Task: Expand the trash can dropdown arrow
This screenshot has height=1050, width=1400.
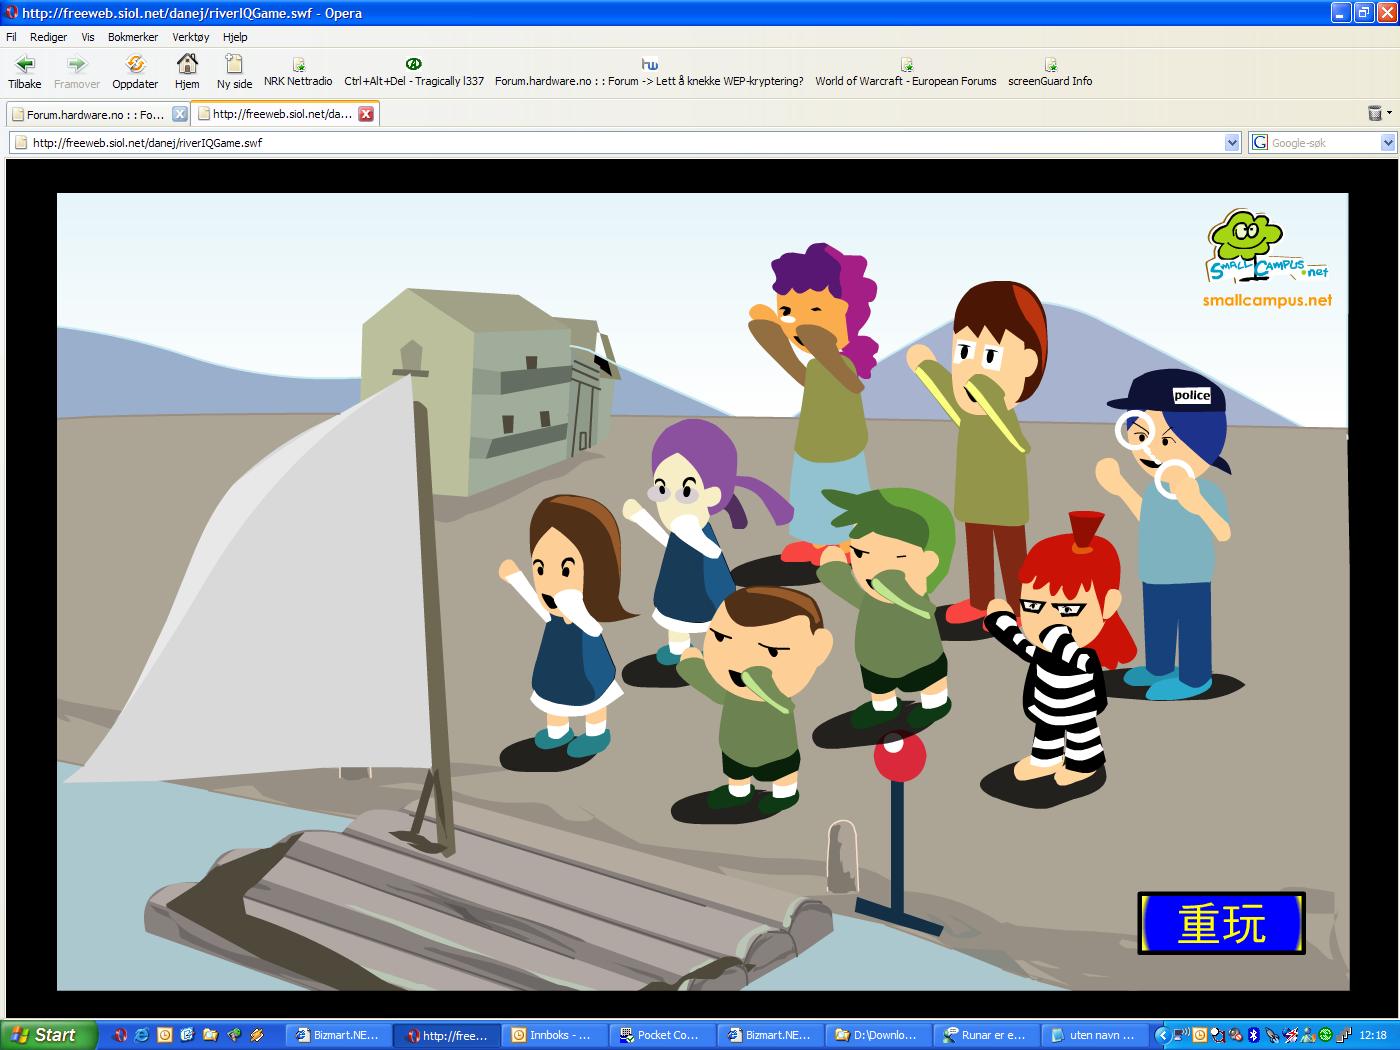Action: tap(1390, 114)
